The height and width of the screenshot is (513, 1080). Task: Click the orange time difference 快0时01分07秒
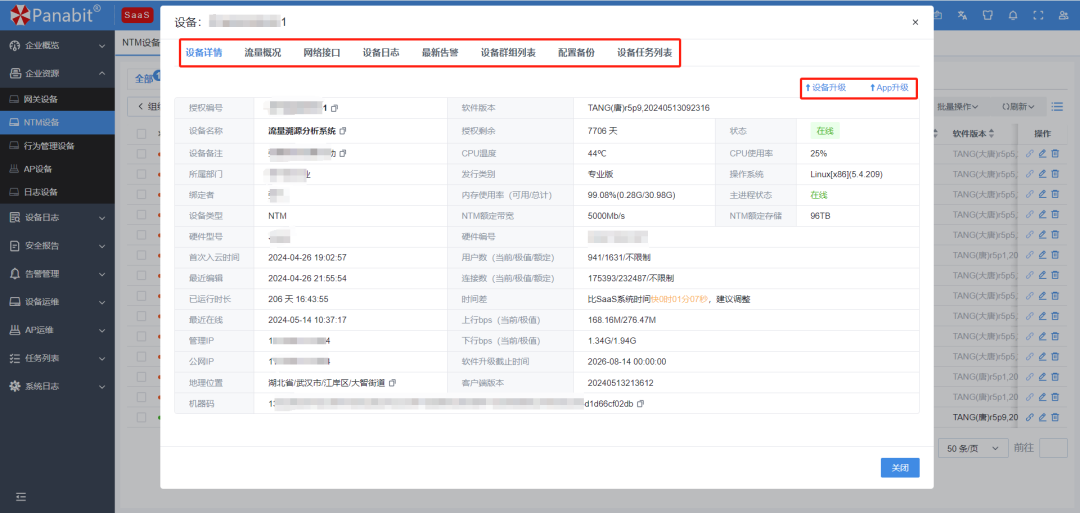(680, 300)
